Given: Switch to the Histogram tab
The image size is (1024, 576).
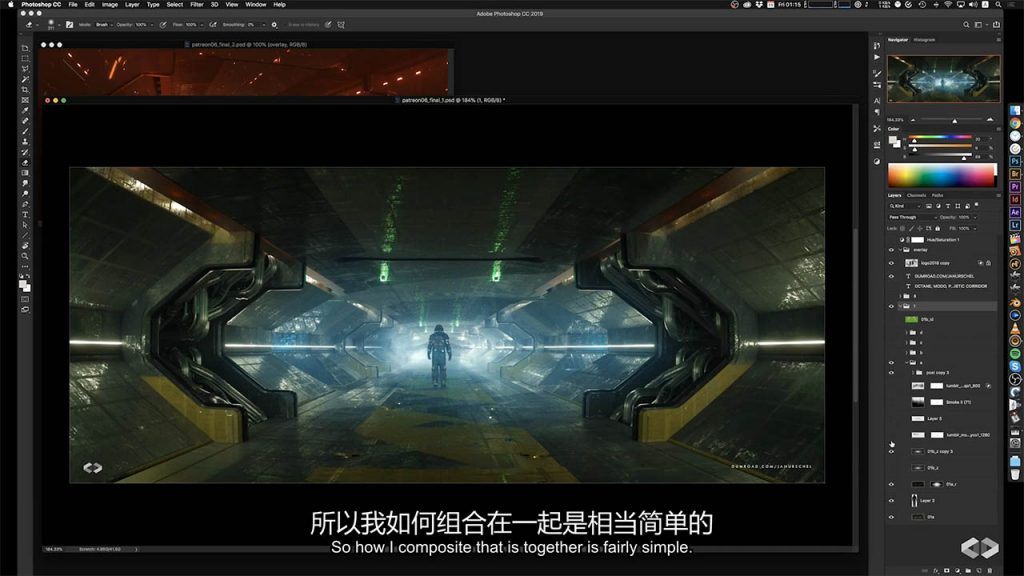Looking at the screenshot, I should tap(924, 40).
